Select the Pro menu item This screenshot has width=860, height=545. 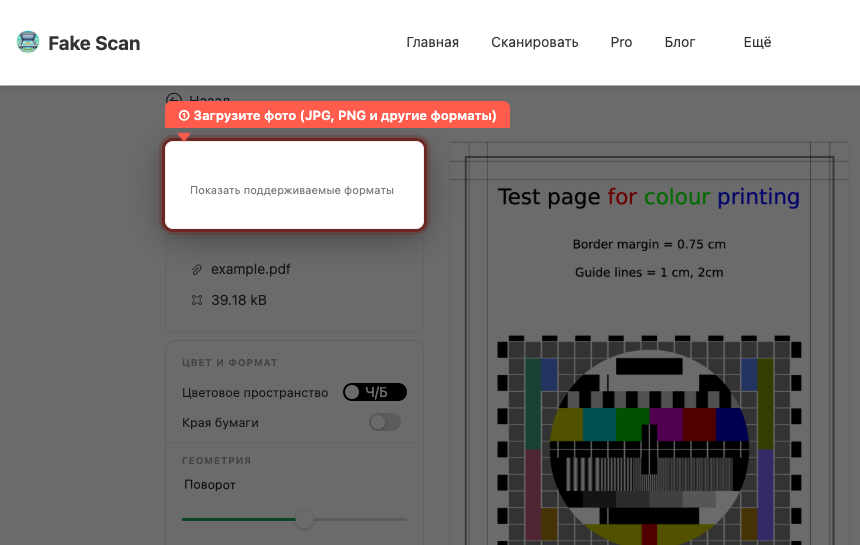[621, 42]
